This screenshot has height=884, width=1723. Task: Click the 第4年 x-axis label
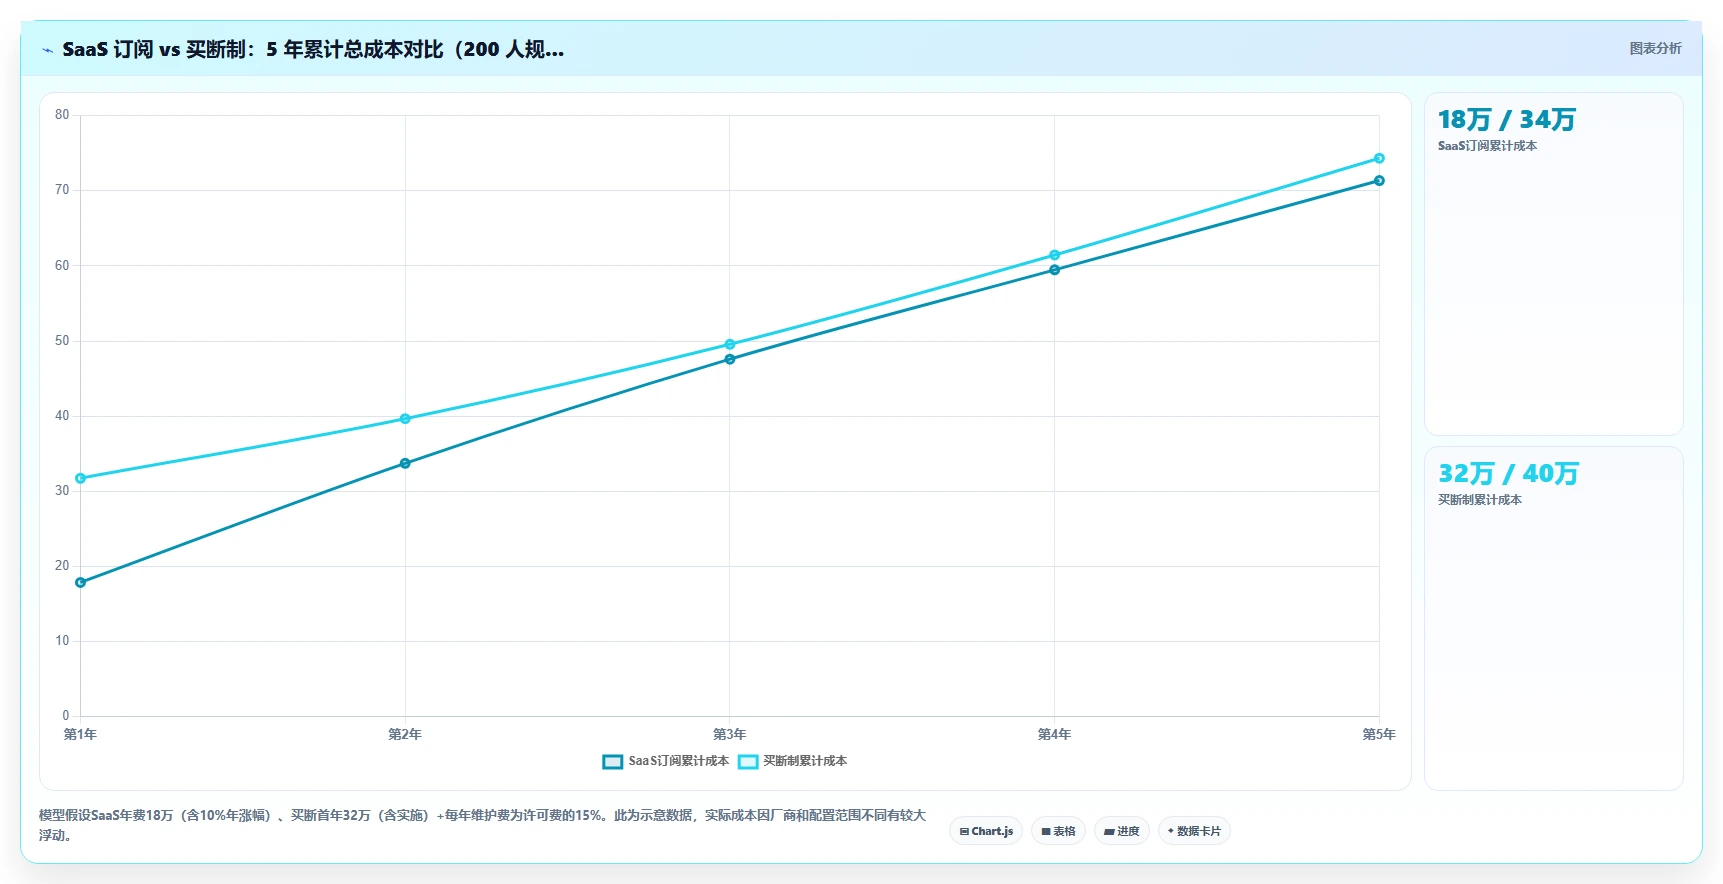pos(1054,734)
